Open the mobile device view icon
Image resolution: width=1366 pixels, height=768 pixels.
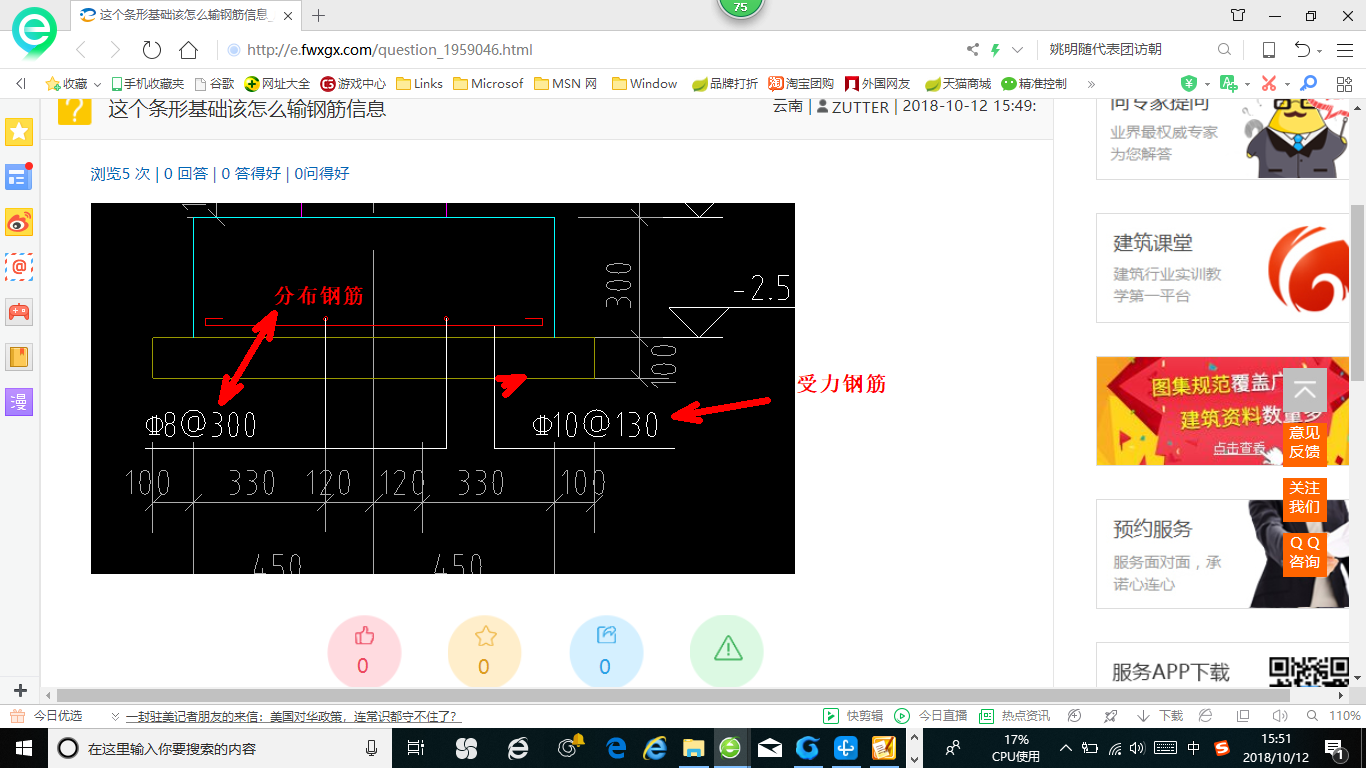[1268, 50]
